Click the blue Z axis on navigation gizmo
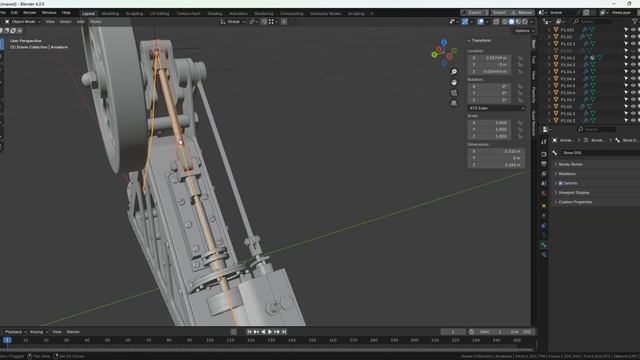Image resolution: width=640 pixels, height=360 pixels. pos(444,42)
